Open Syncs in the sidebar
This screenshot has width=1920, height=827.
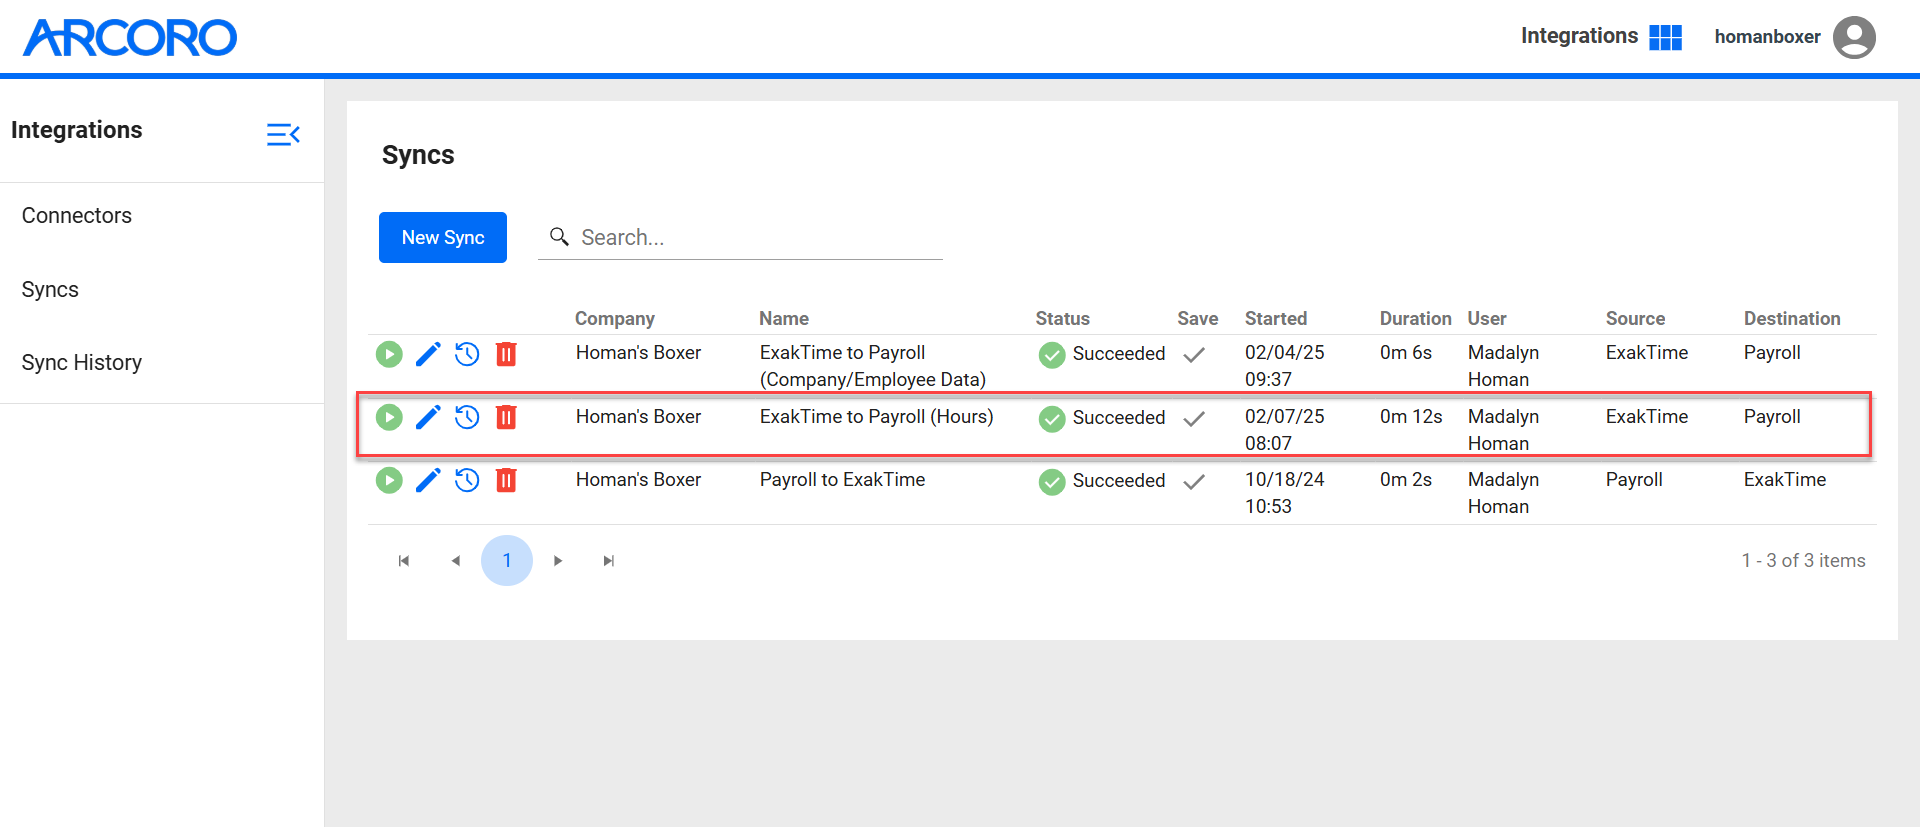tap(50, 290)
